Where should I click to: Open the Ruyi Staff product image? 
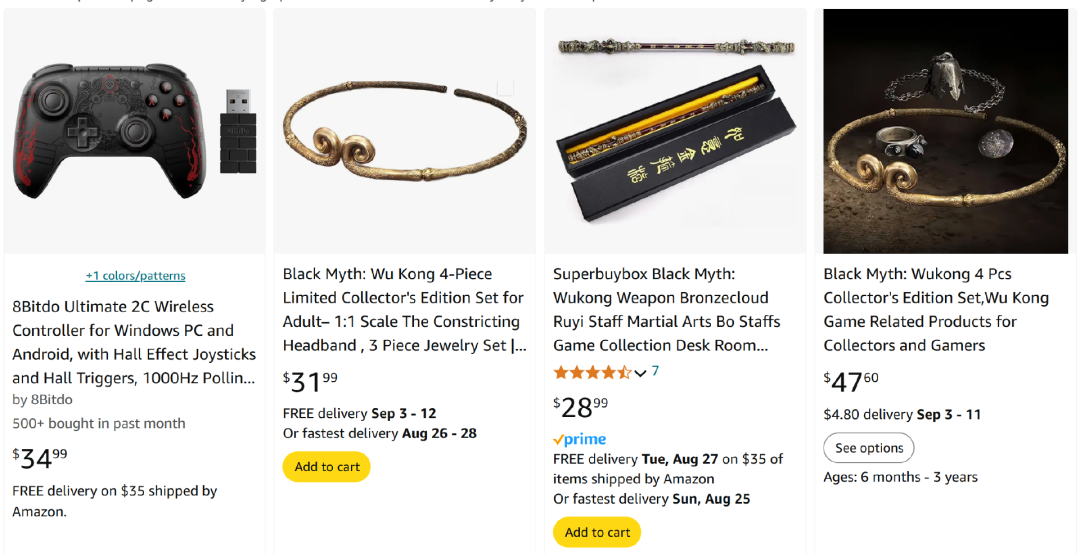675,131
